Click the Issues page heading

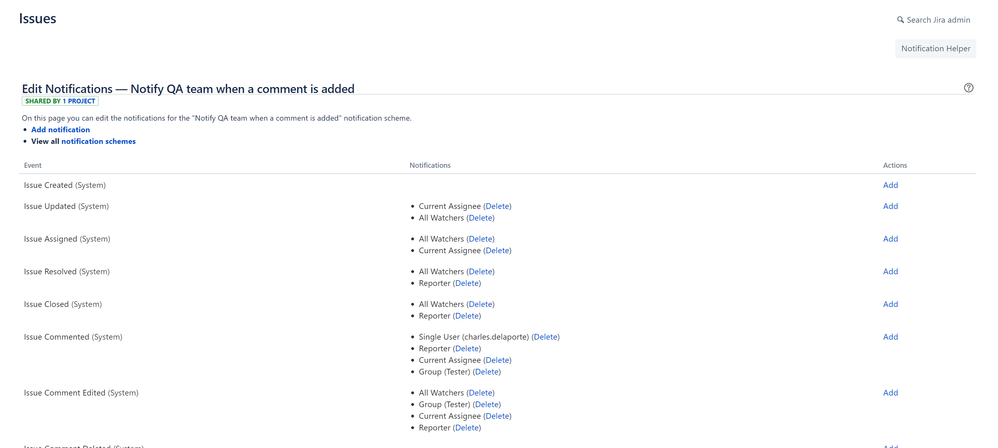38,18
